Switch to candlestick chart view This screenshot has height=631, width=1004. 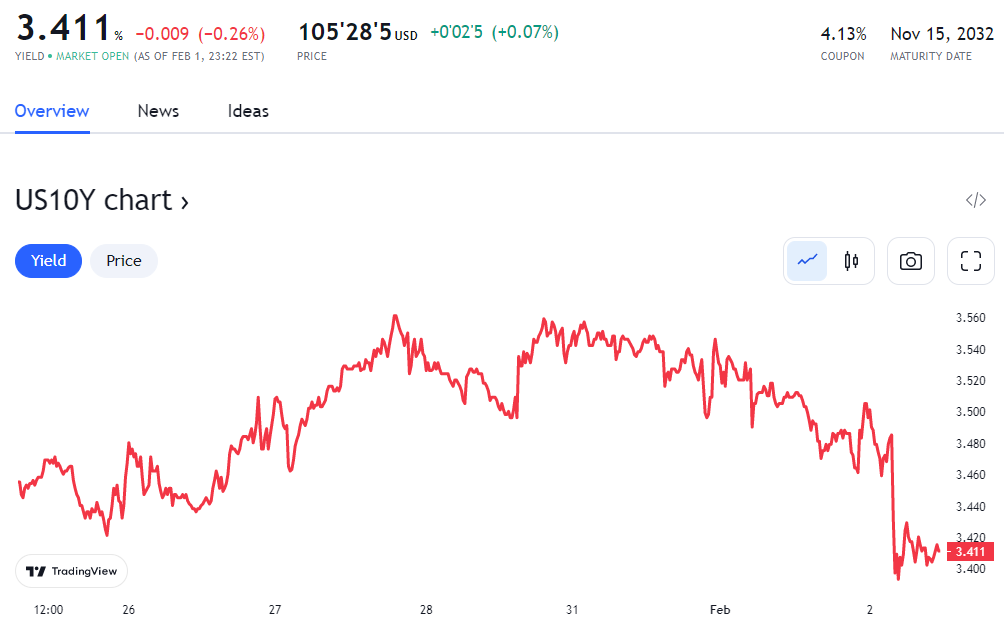point(852,261)
